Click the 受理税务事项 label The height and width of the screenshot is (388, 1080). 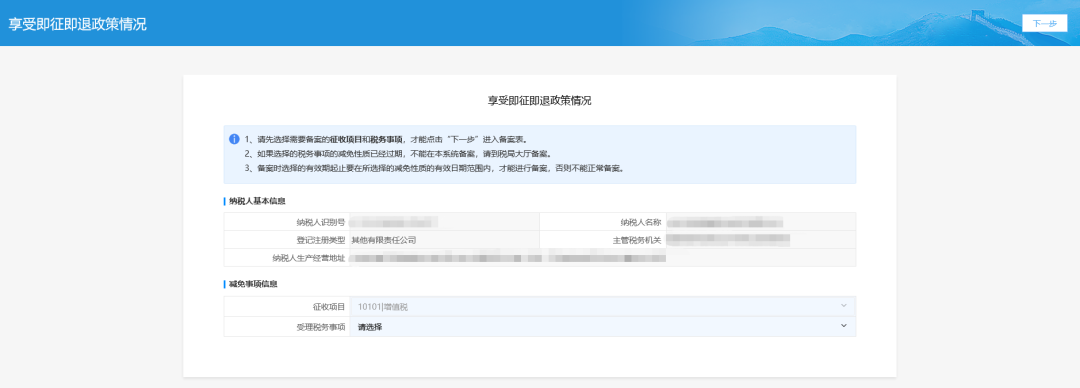pyautogui.click(x=320, y=327)
